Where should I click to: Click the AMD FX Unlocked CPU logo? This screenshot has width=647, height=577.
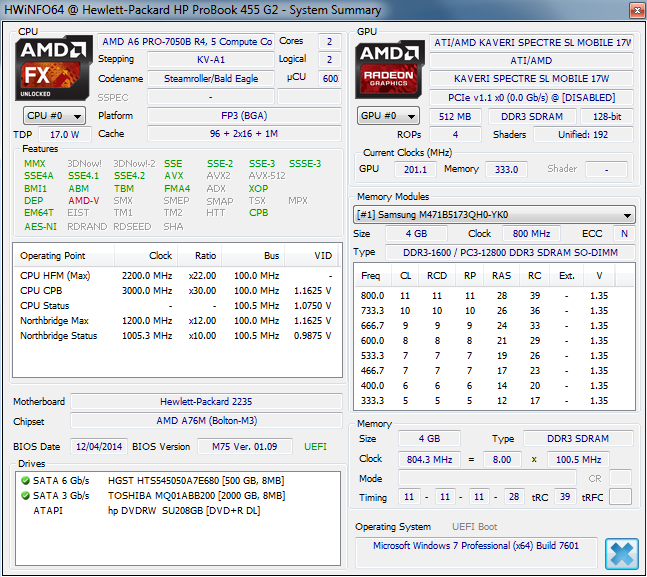pos(53,68)
